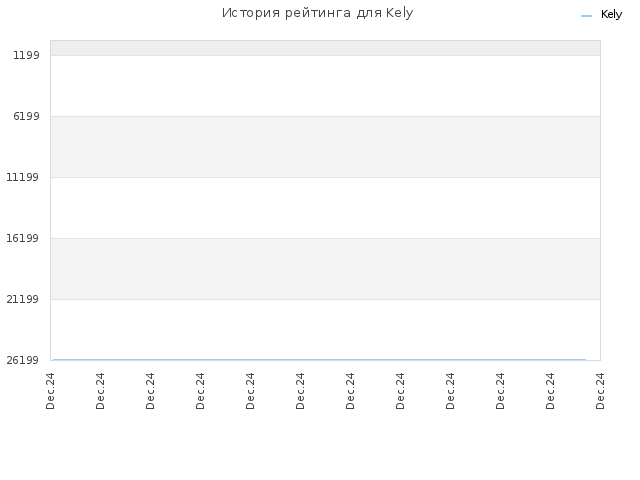Image resolution: width=640 pixels, height=480 pixels.
Task: Click the 1199 y-axis label
Action: (x=26, y=55)
